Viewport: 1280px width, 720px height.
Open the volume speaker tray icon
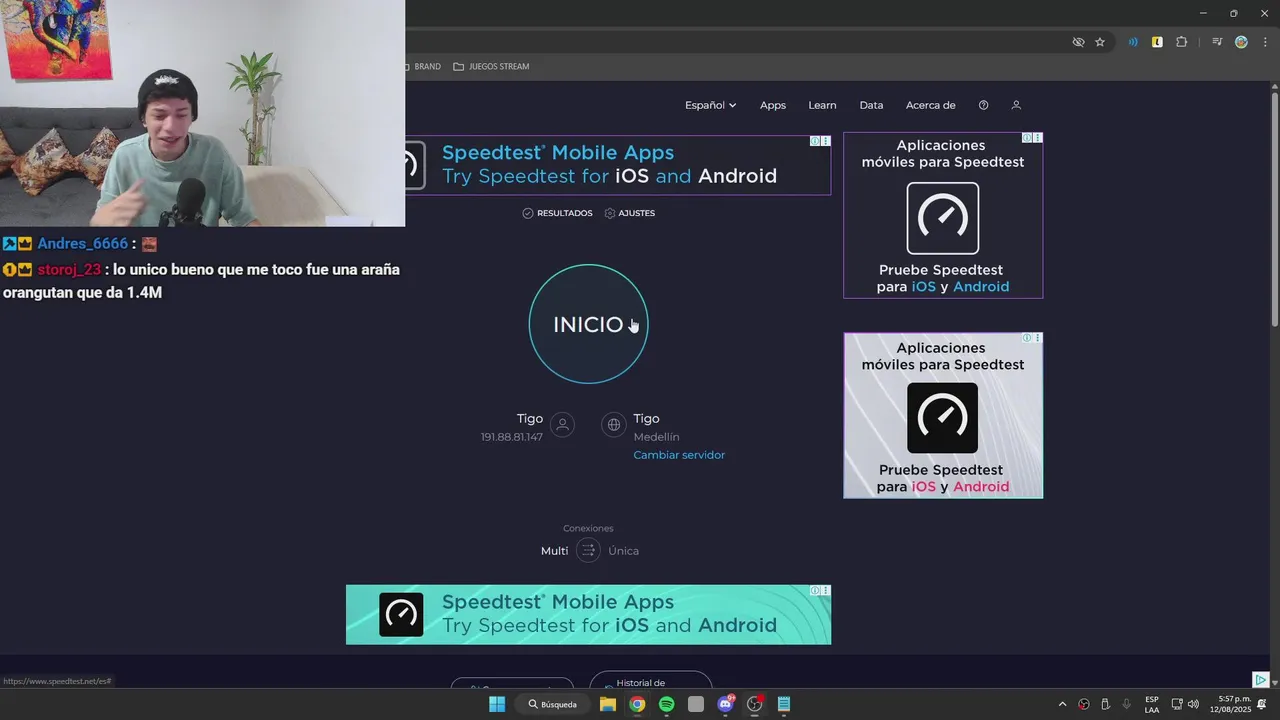point(1193,704)
